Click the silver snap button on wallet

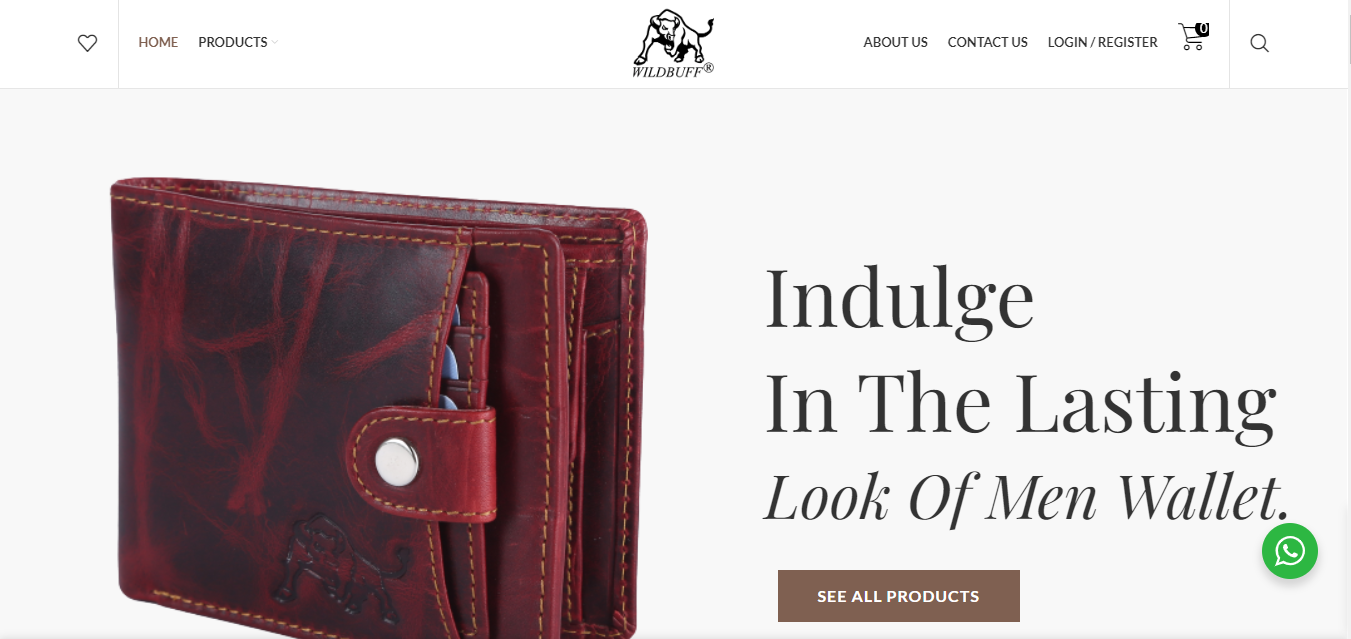point(396,463)
